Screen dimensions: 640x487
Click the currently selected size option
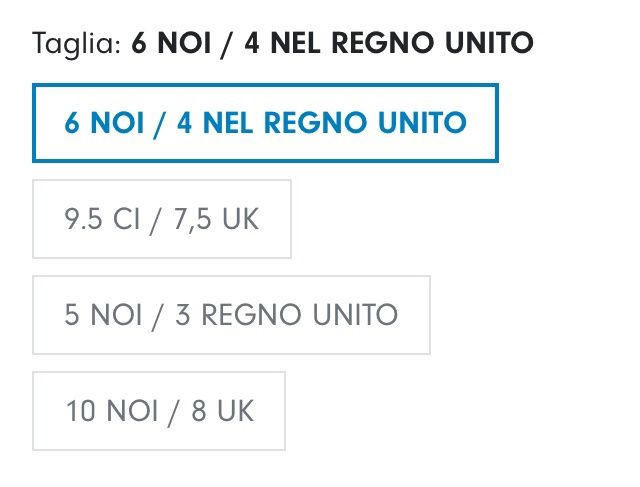pyautogui.click(x=265, y=123)
